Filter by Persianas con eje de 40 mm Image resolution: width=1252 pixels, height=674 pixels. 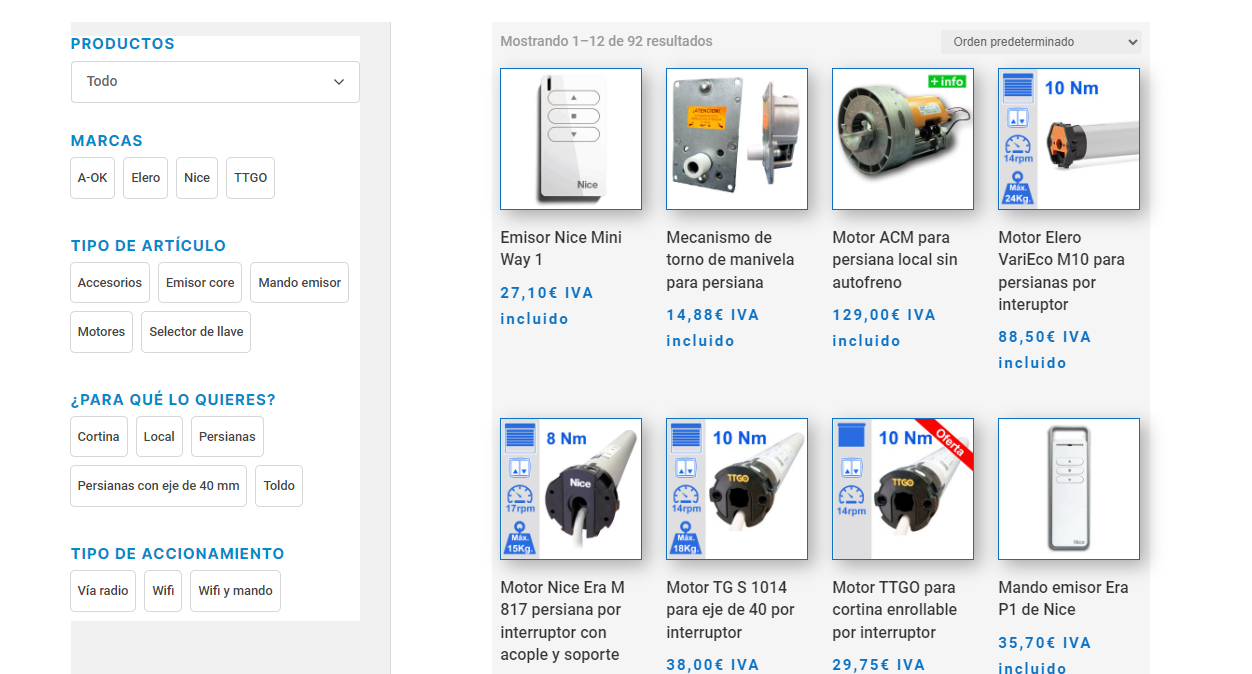coord(158,486)
